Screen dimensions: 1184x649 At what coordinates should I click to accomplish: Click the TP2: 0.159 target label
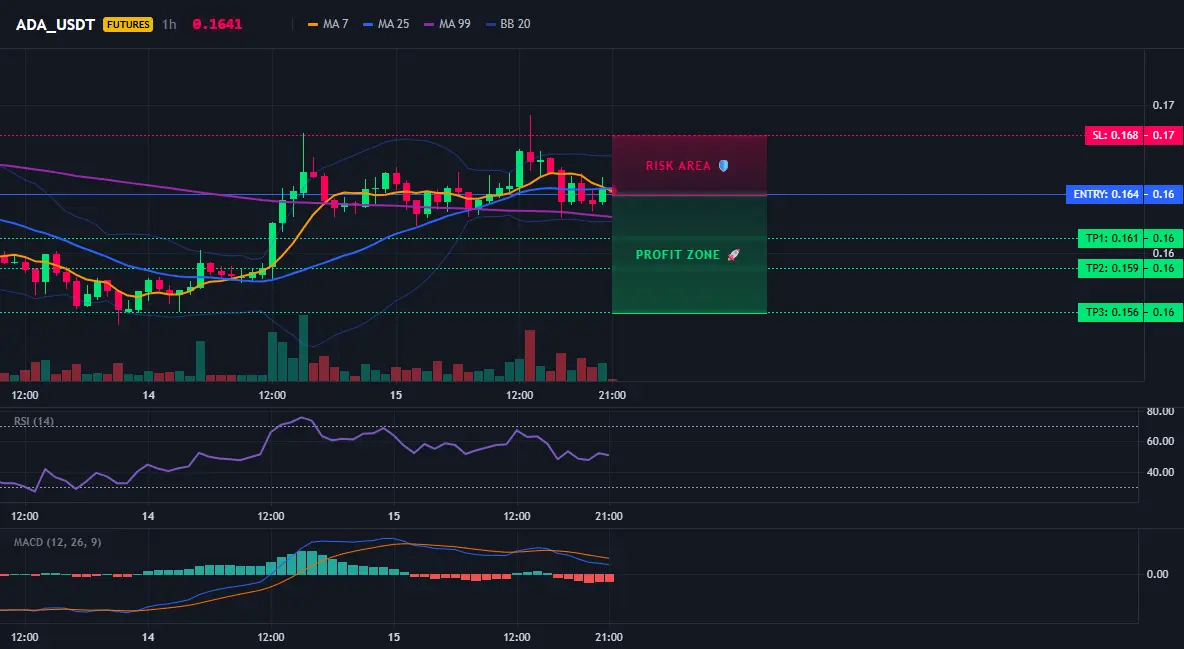point(1110,268)
